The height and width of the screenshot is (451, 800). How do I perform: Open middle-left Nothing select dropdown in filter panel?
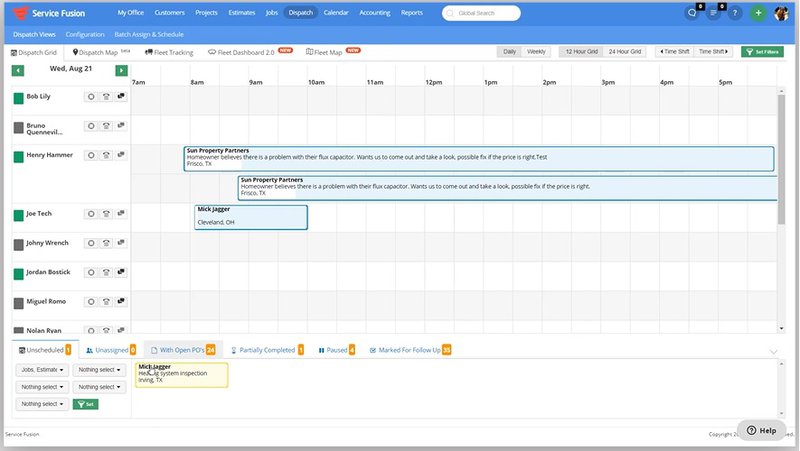[x=42, y=387]
